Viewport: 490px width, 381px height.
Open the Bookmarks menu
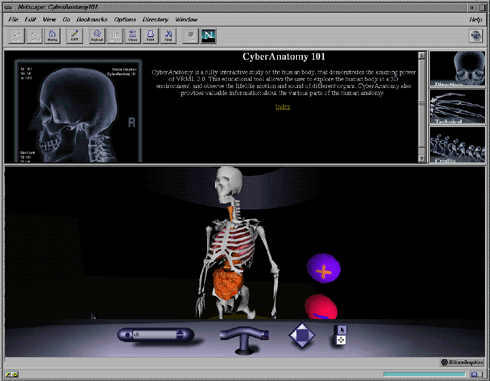point(92,19)
